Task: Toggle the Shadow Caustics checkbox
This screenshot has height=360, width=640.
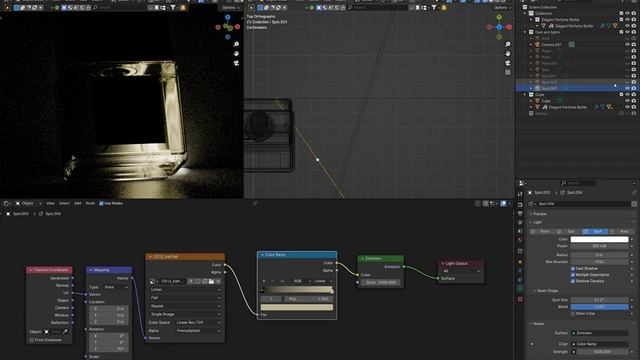Action: (x=573, y=281)
